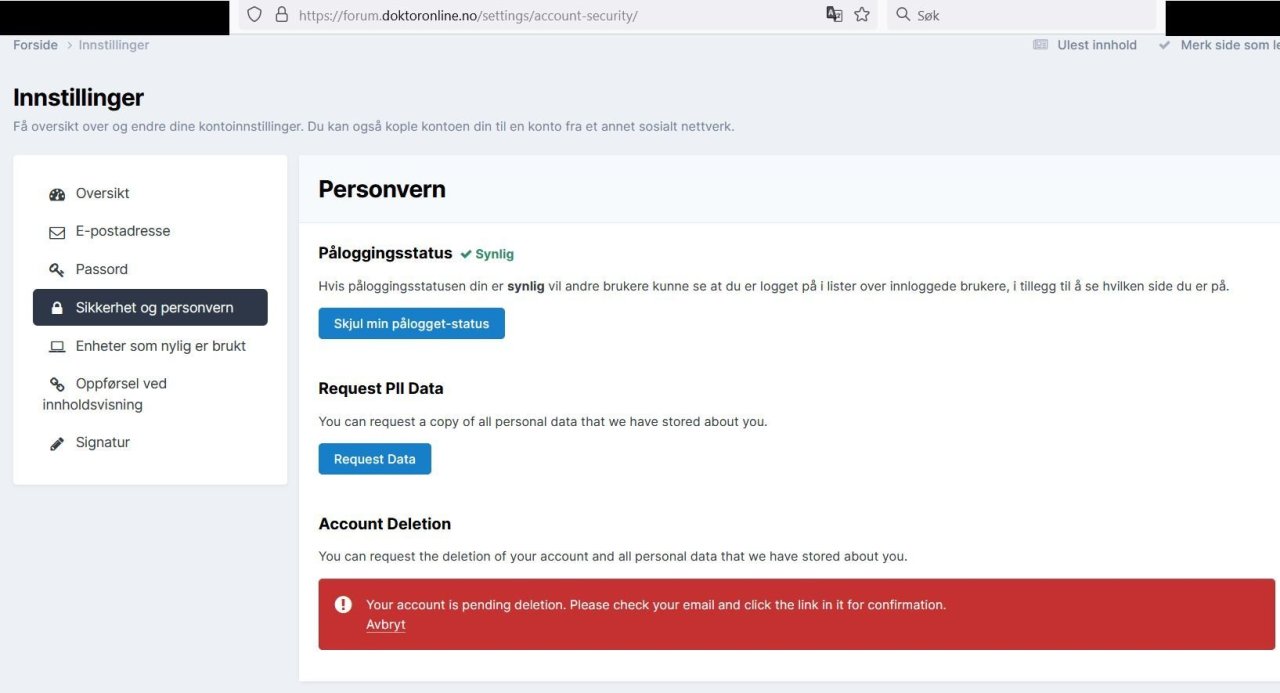
Task: Click Avbryt to cancel account deletion
Action: pyautogui.click(x=385, y=624)
